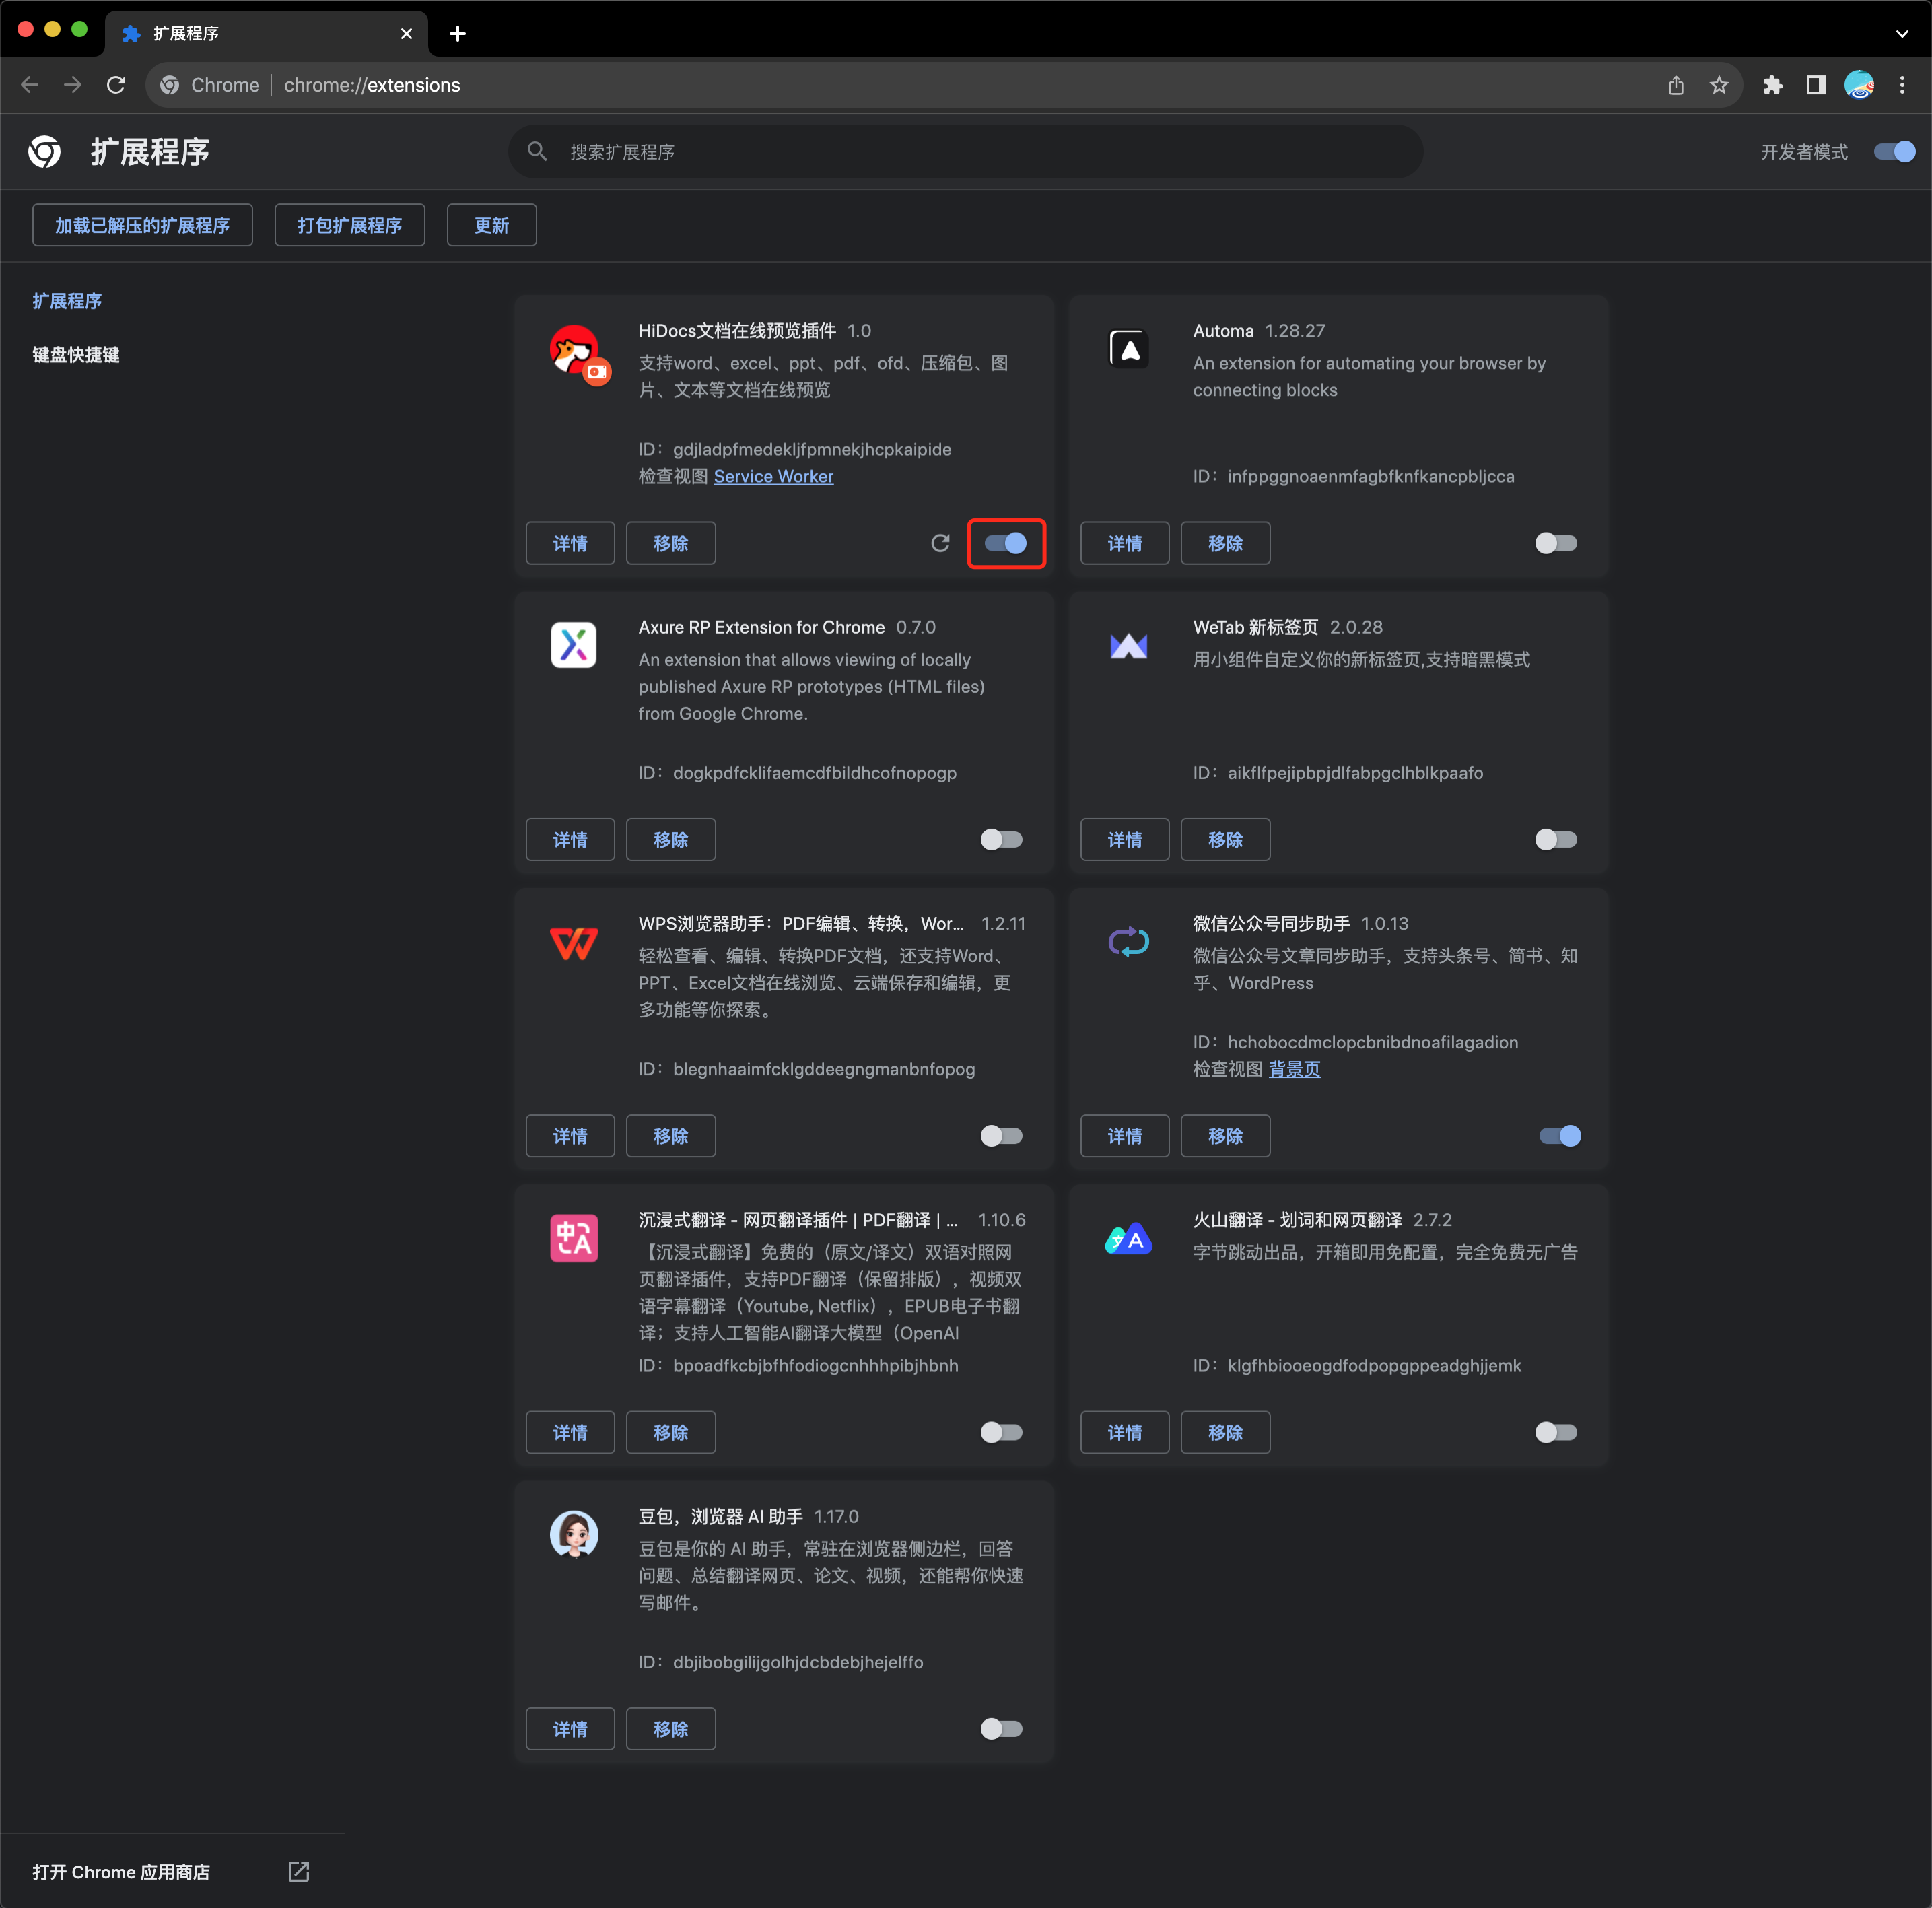This screenshot has height=1908, width=1932.
Task: Open the Chrome three-dot menu
Action: tap(1902, 85)
